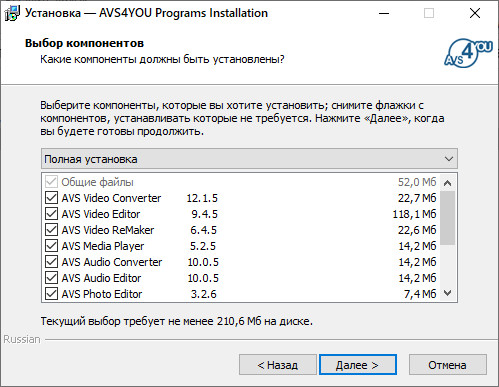The height and width of the screenshot is (387, 499).
Task: Click the component list scroll up arrow
Action: (x=448, y=183)
